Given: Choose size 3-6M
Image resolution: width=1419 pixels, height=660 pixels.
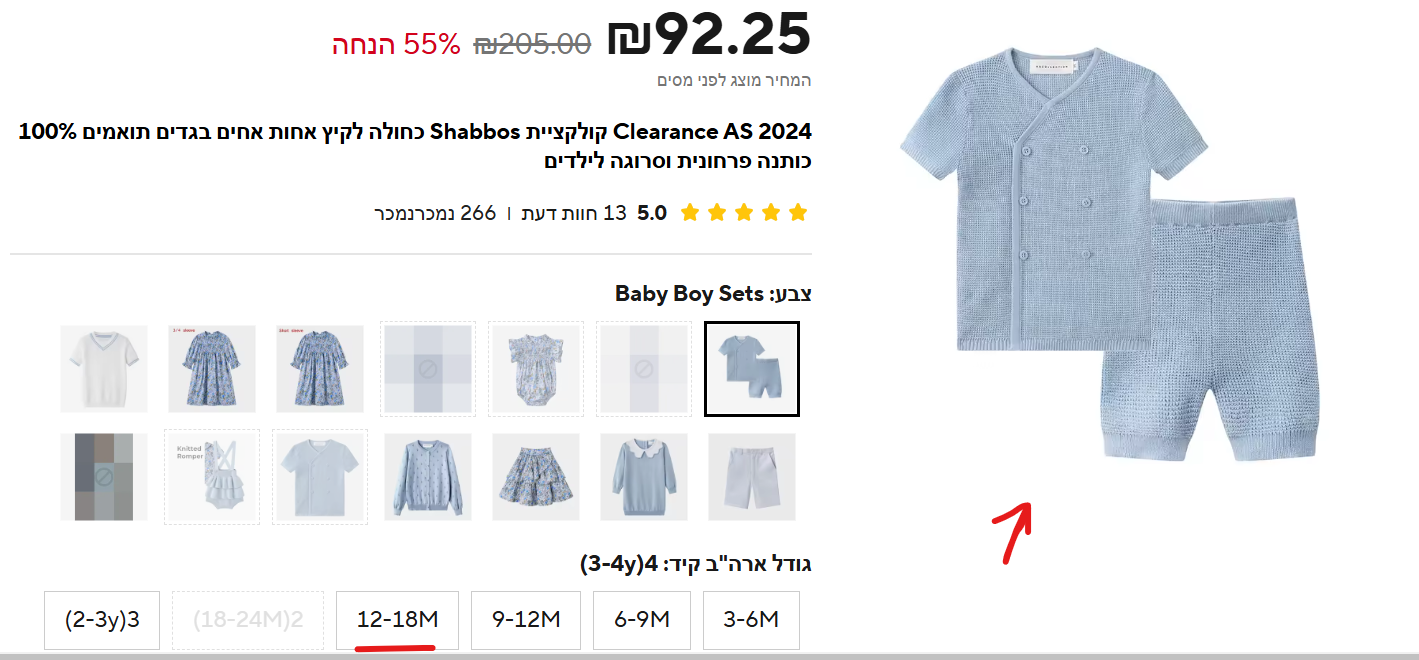Looking at the screenshot, I should click(x=751, y=620).
